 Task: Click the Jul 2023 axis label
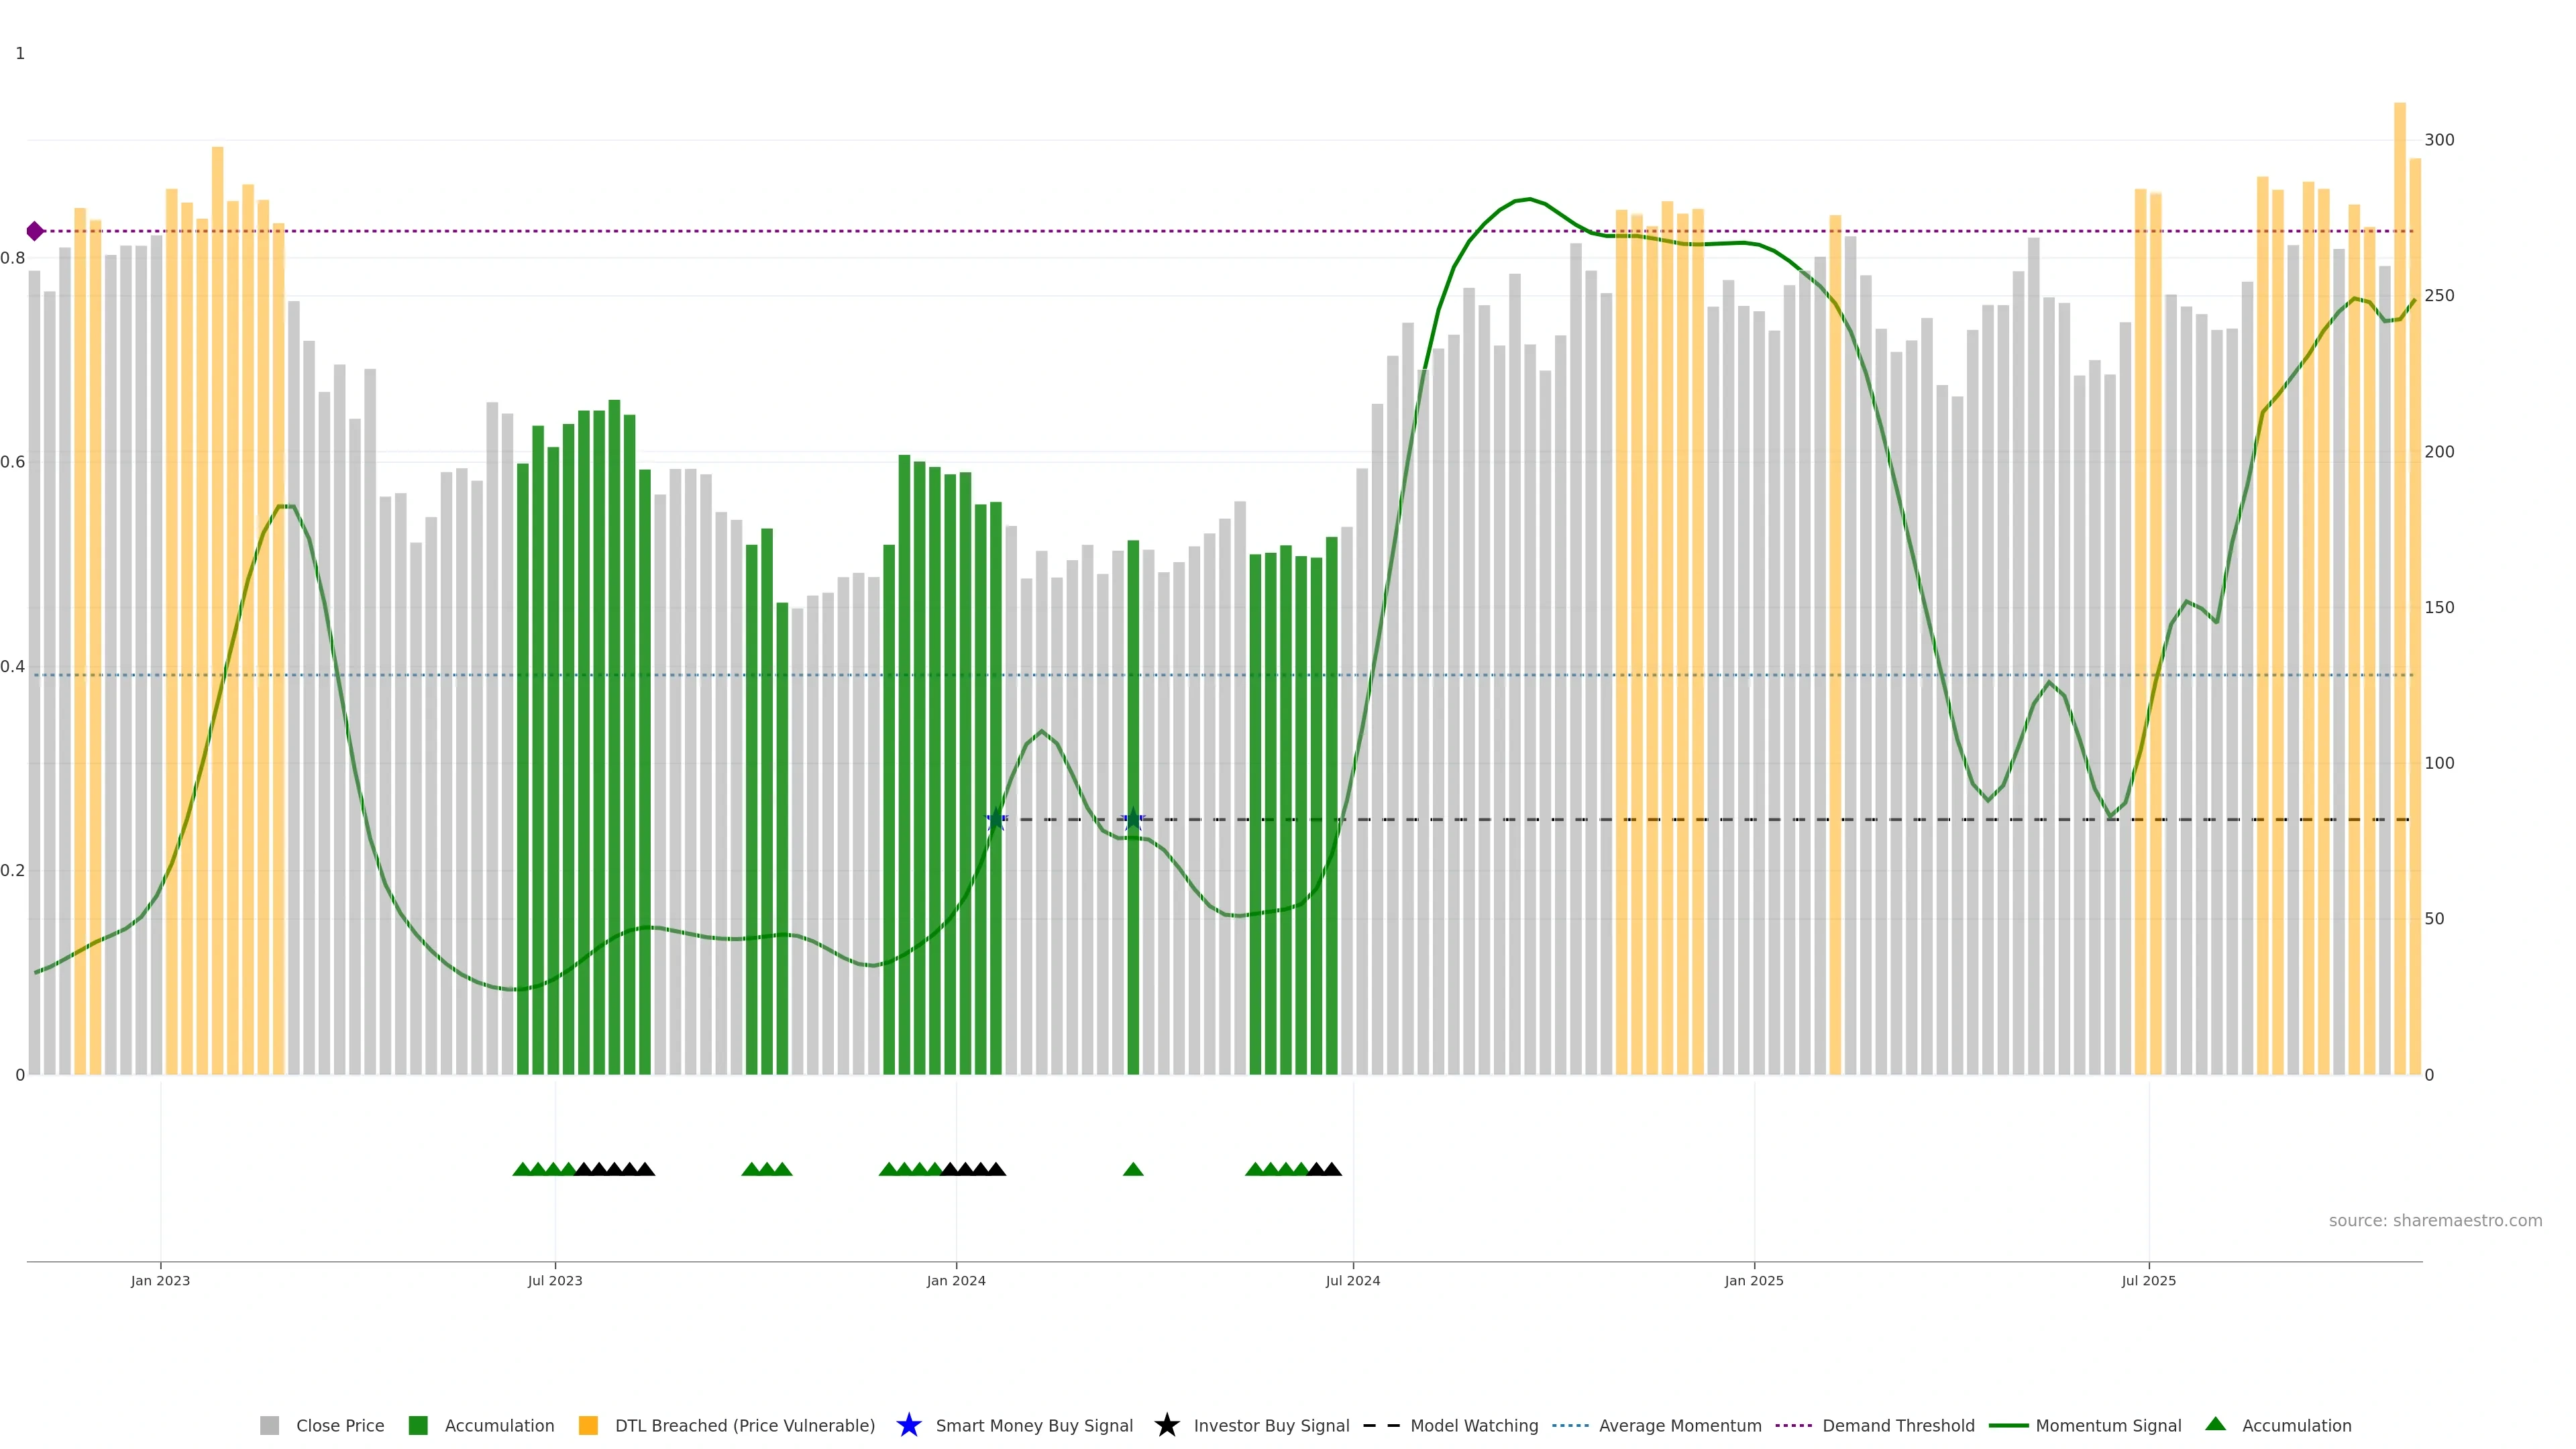(x=555, y=1280)
